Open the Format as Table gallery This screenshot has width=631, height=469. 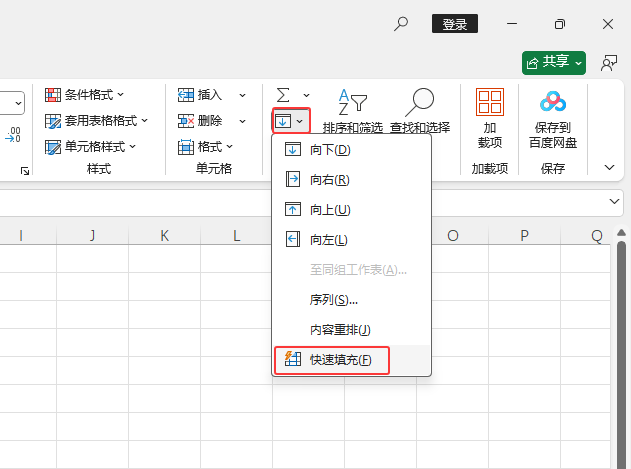point(97,120)
